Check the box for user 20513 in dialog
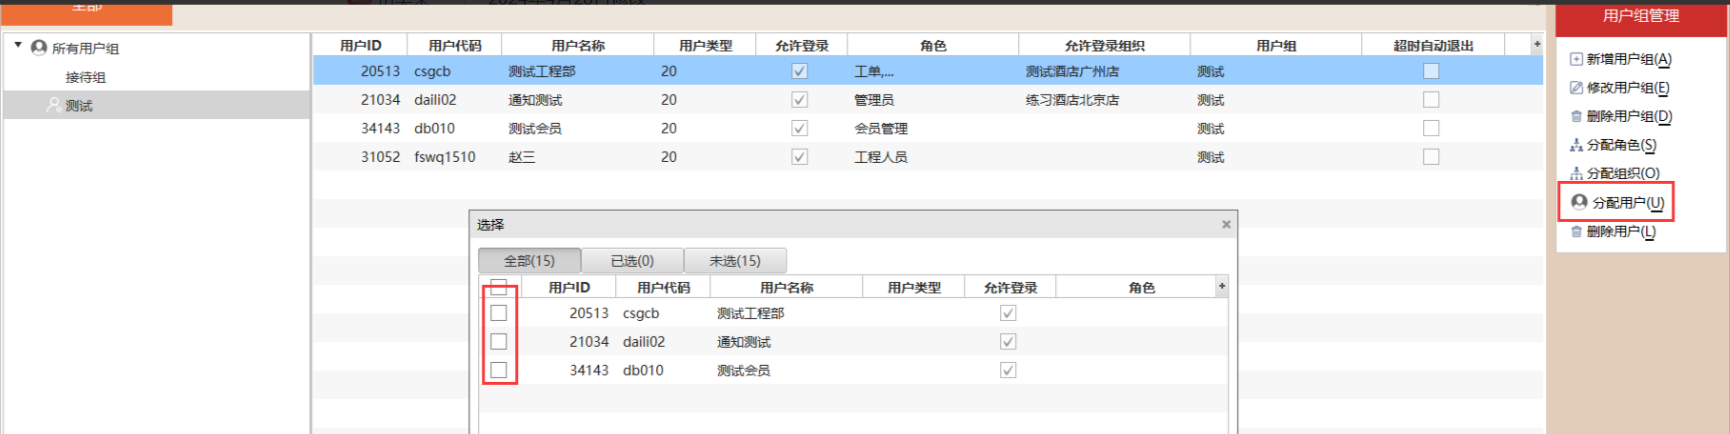Screen dimensions: 1730x434 [499, 313]
